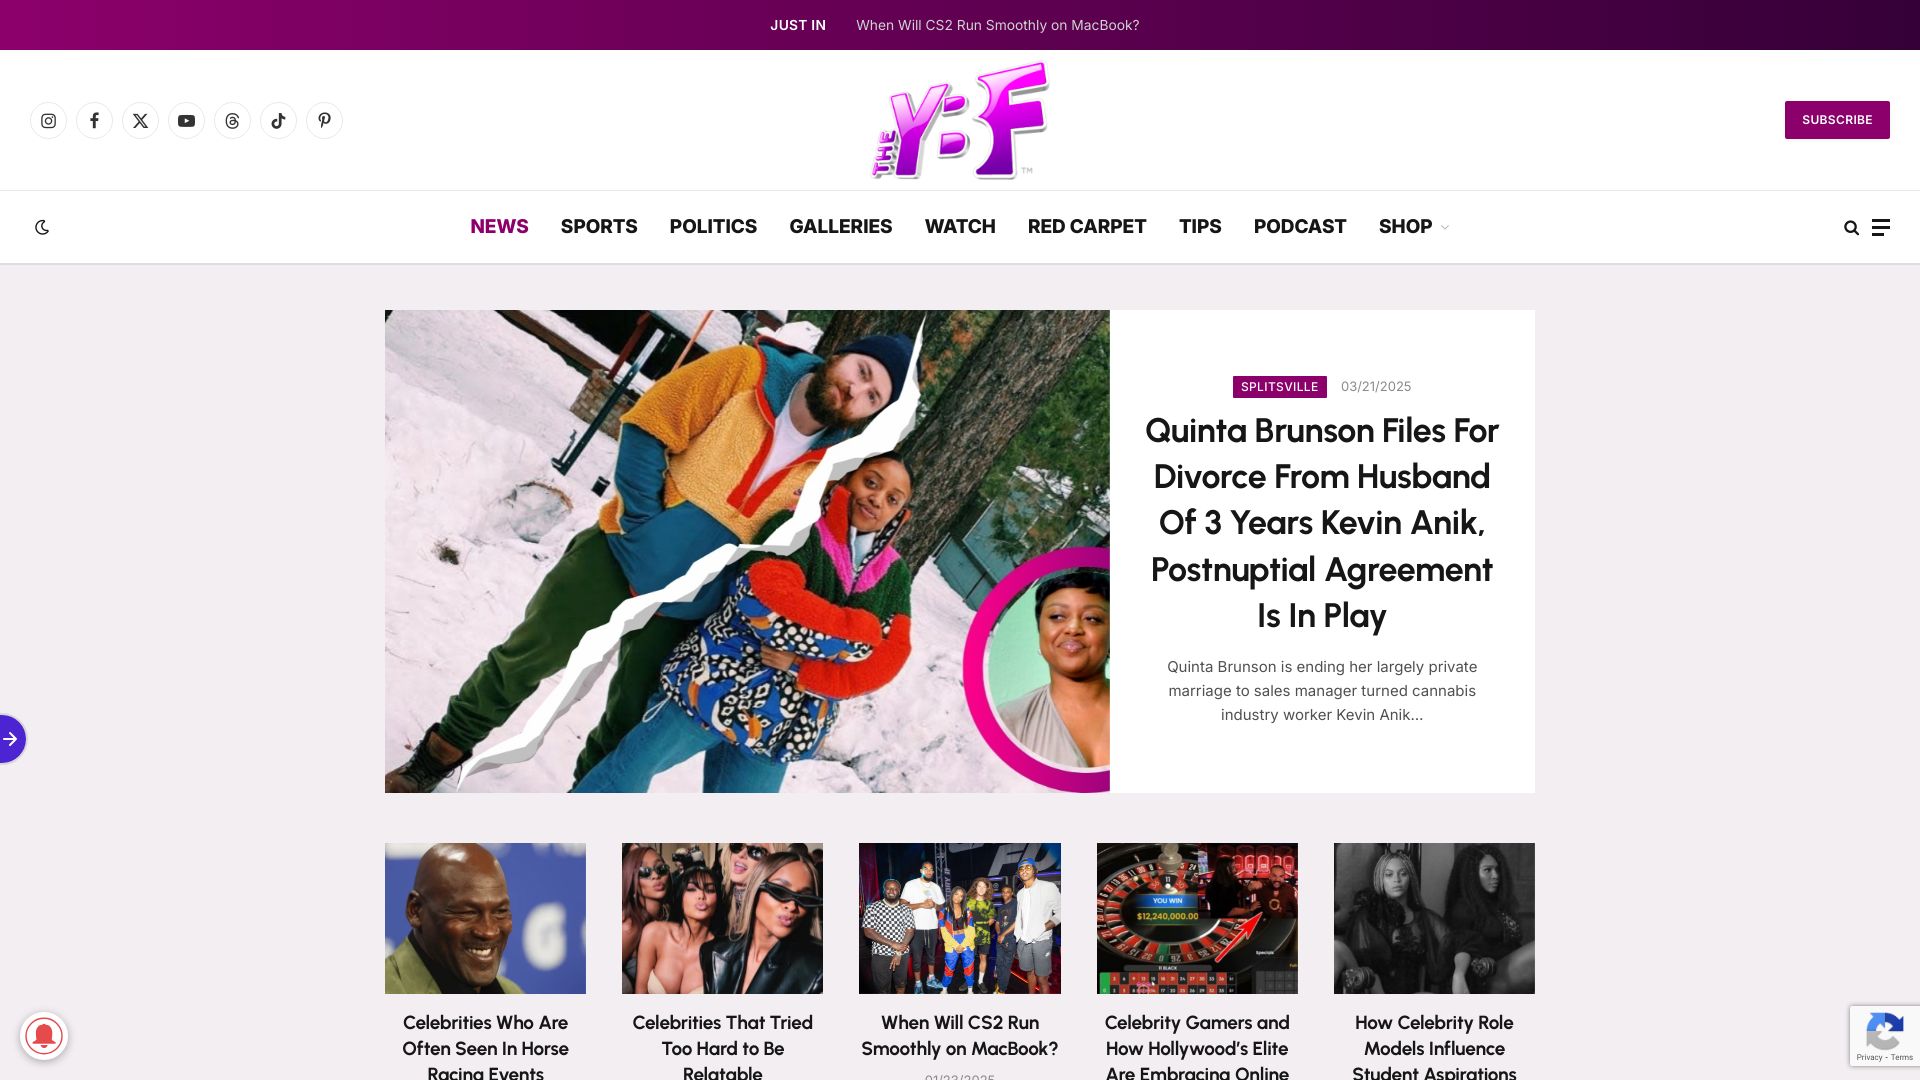
Task: Open the Instagram social icon
Action: 48,121
